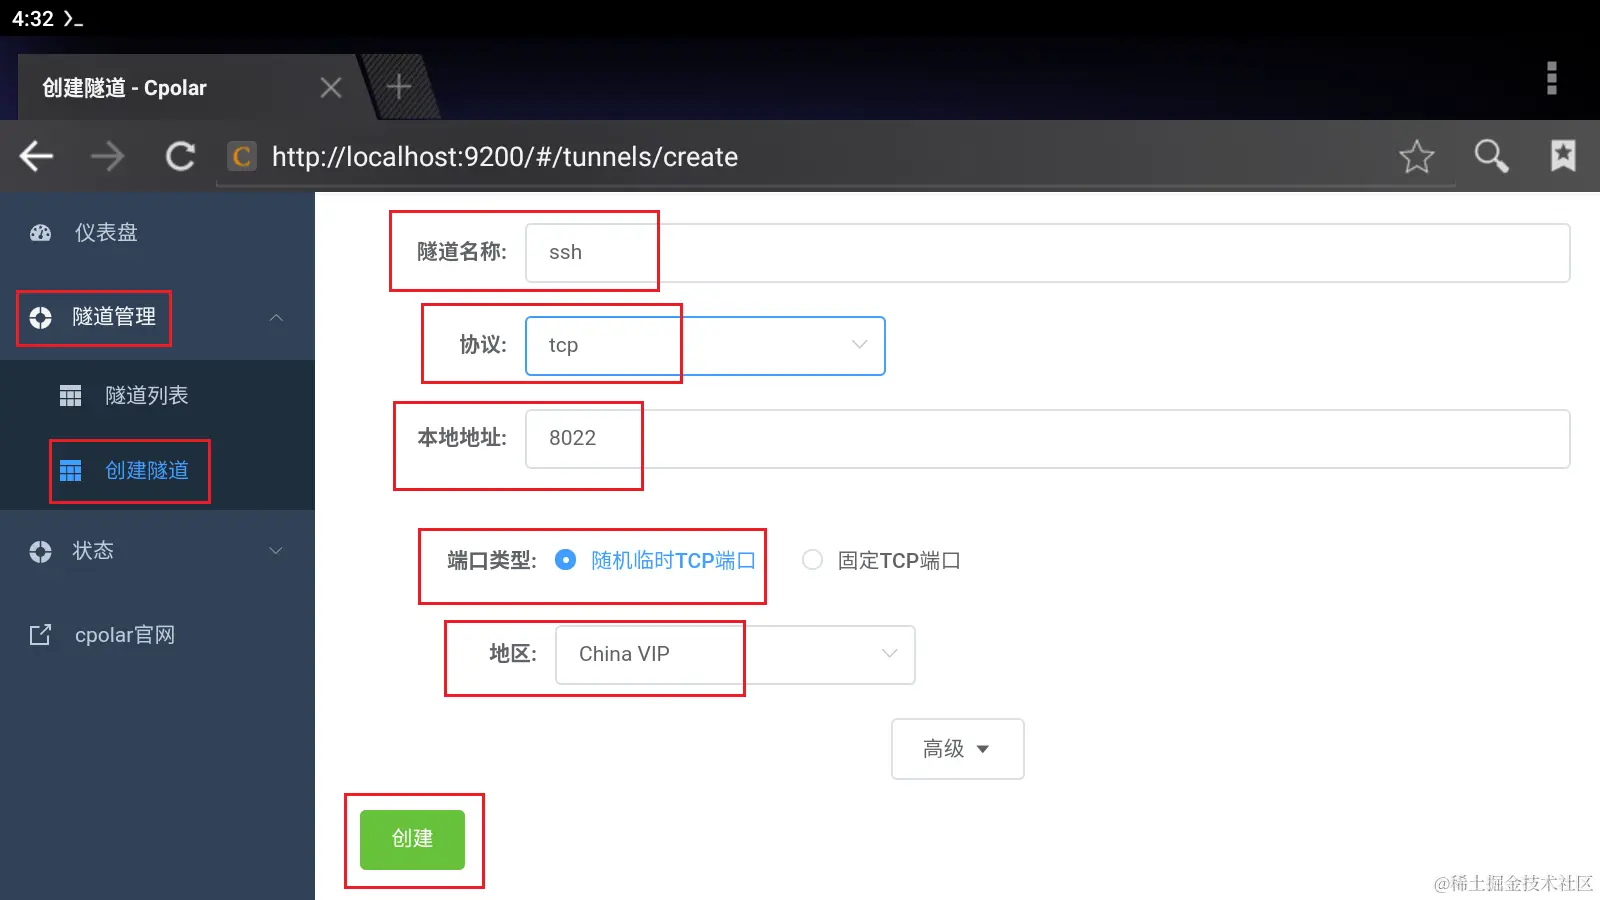Reload the page with the refresh icon
Screen dimensions: 1600x900
pyautogui.click(x=181, y=156)
